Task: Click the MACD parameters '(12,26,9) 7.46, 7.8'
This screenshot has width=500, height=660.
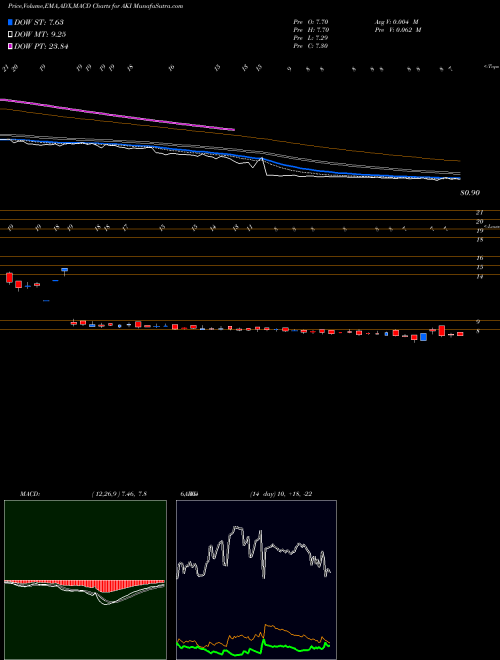Action: [x=119, y=494]
